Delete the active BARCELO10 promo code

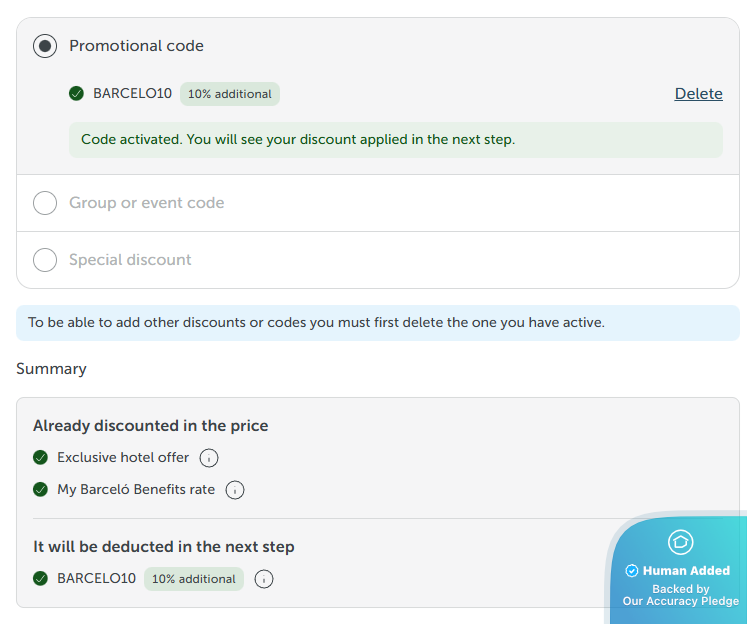click(x=698, y=94)
